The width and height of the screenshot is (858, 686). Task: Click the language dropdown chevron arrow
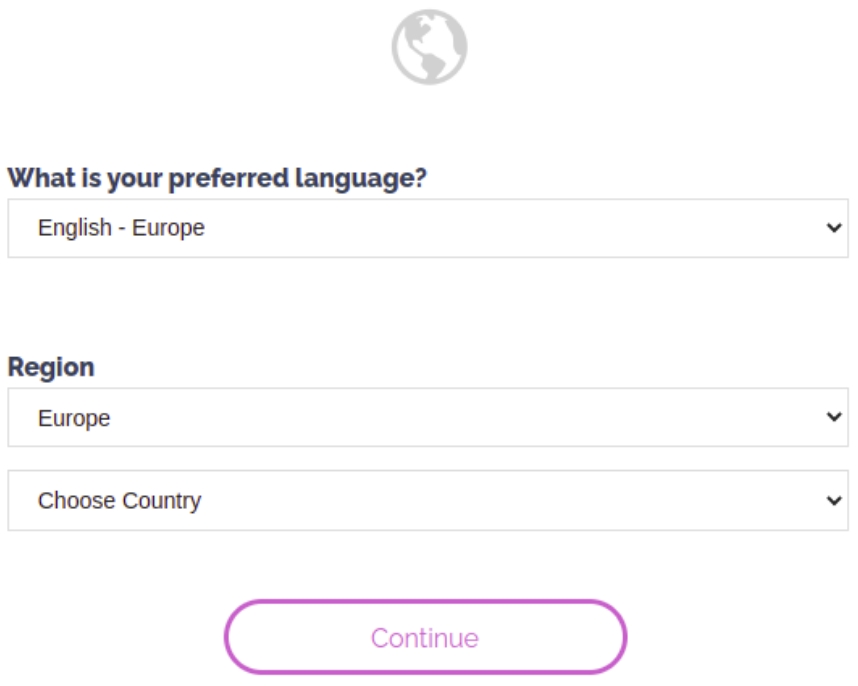point(835,228)
